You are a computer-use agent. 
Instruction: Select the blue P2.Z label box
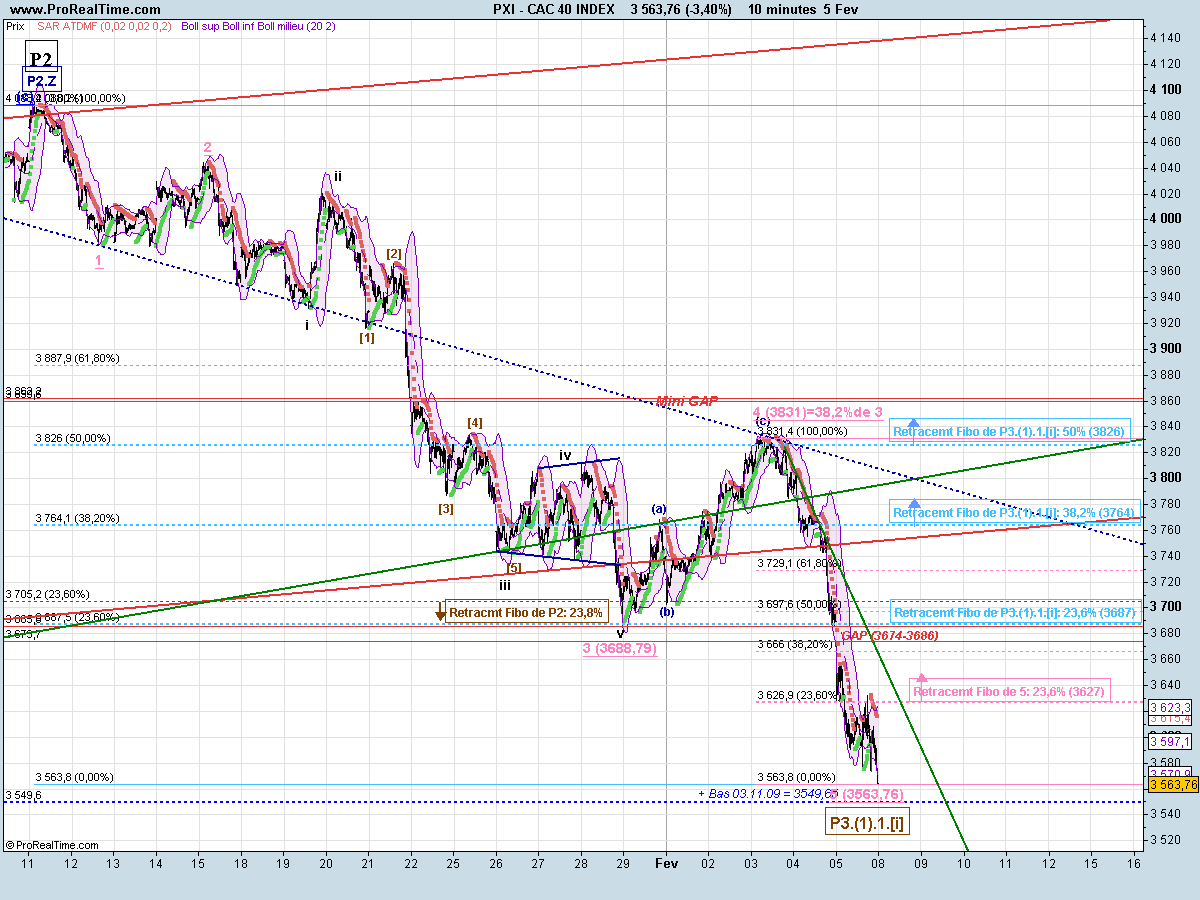tap(42, 80)
